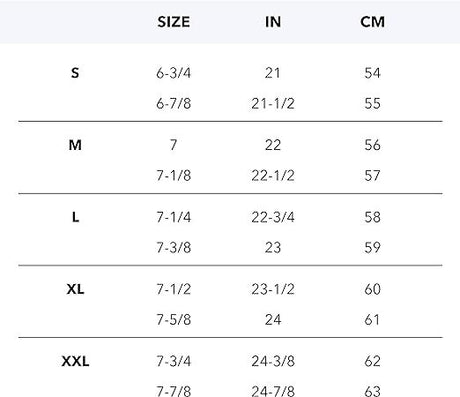This screenshot has width=460, height=397.
Task: Click the IN column header
Action: pyautogui.click(x=273, y=22)
